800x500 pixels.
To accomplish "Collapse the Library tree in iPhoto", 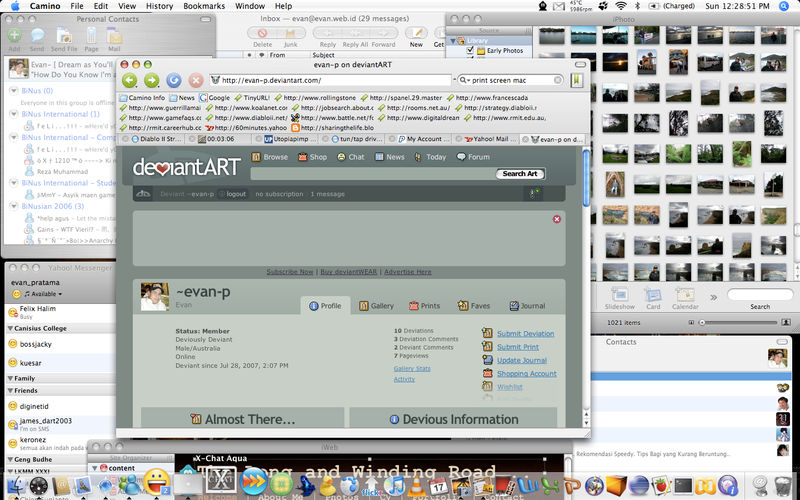I will pos(453,40).
